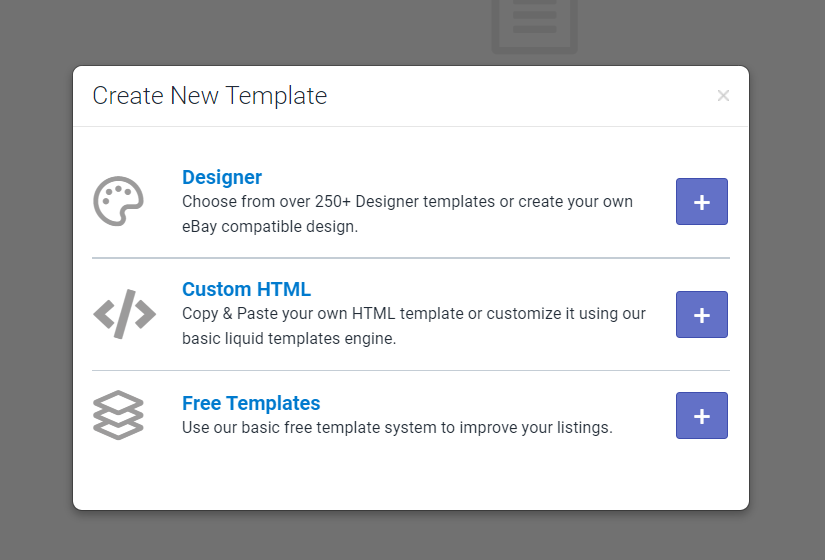This screenshot has height=560, width=825.
Task: Click the divider line between Designer and Custom HTML
Action: [410, 258]
